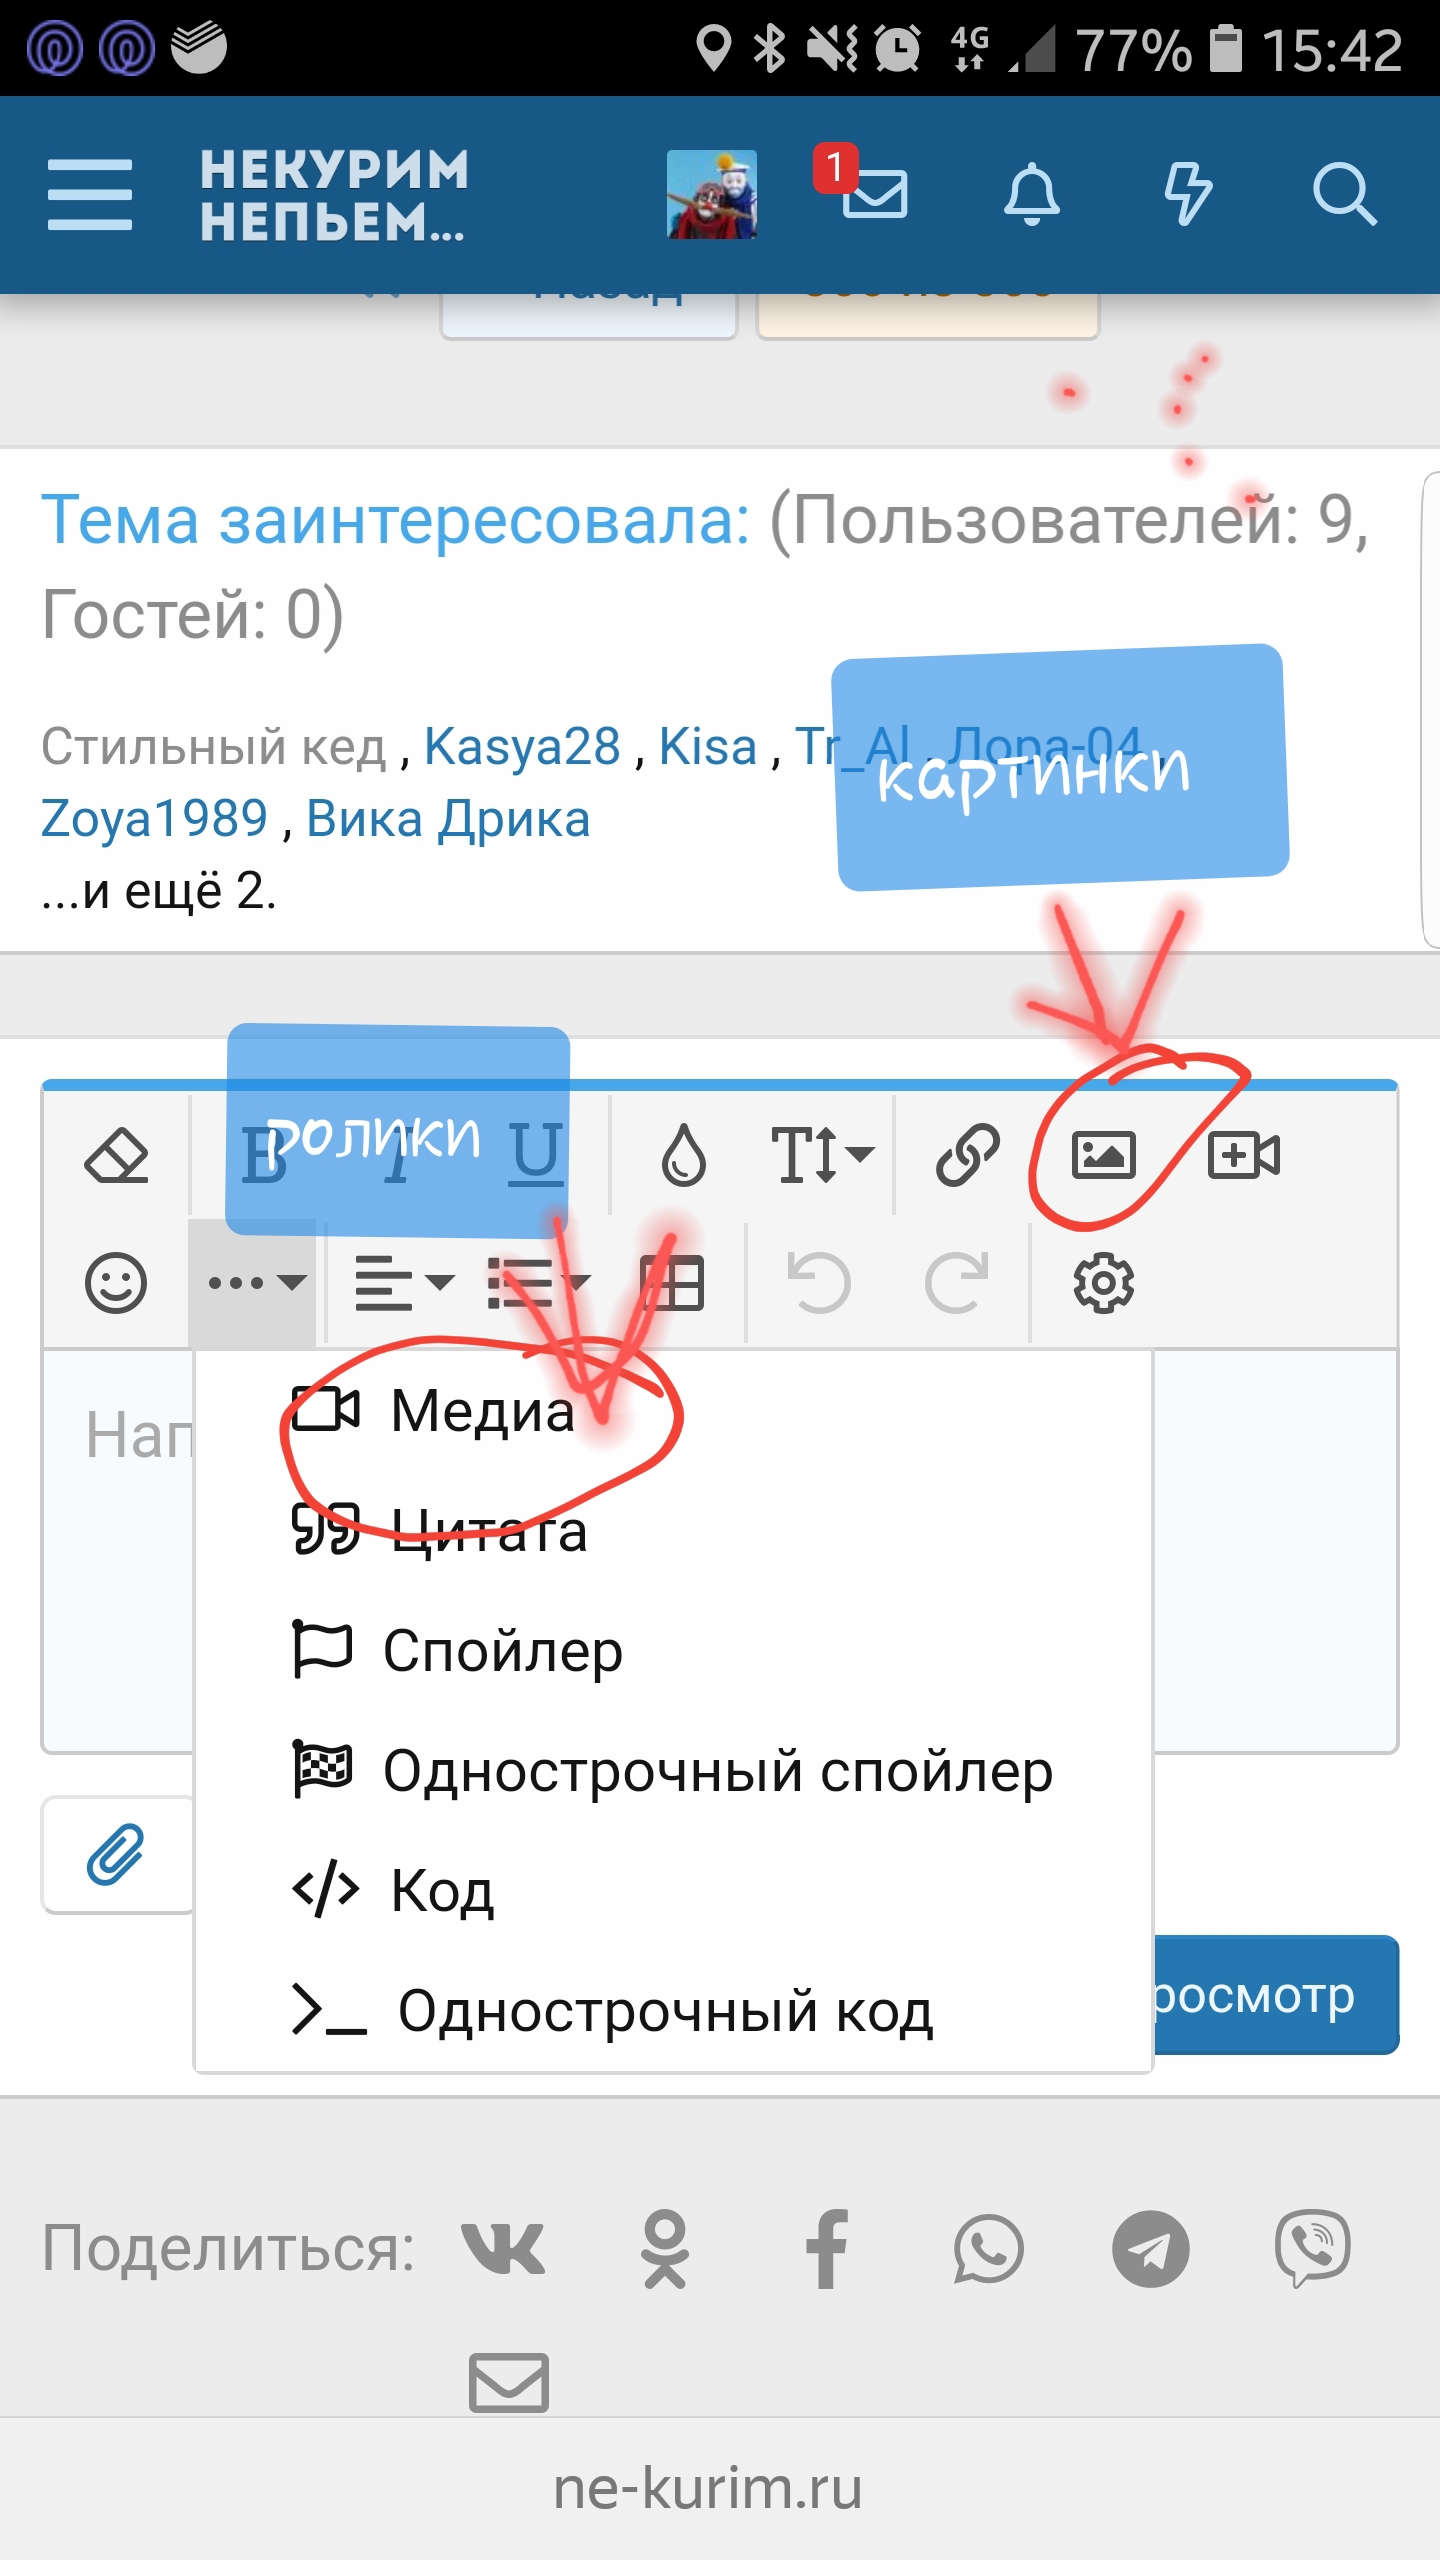The width and height of the screenshot is (1440, 2560).
Task: Open the hamburger navigation menu
Action: [89, 195]
